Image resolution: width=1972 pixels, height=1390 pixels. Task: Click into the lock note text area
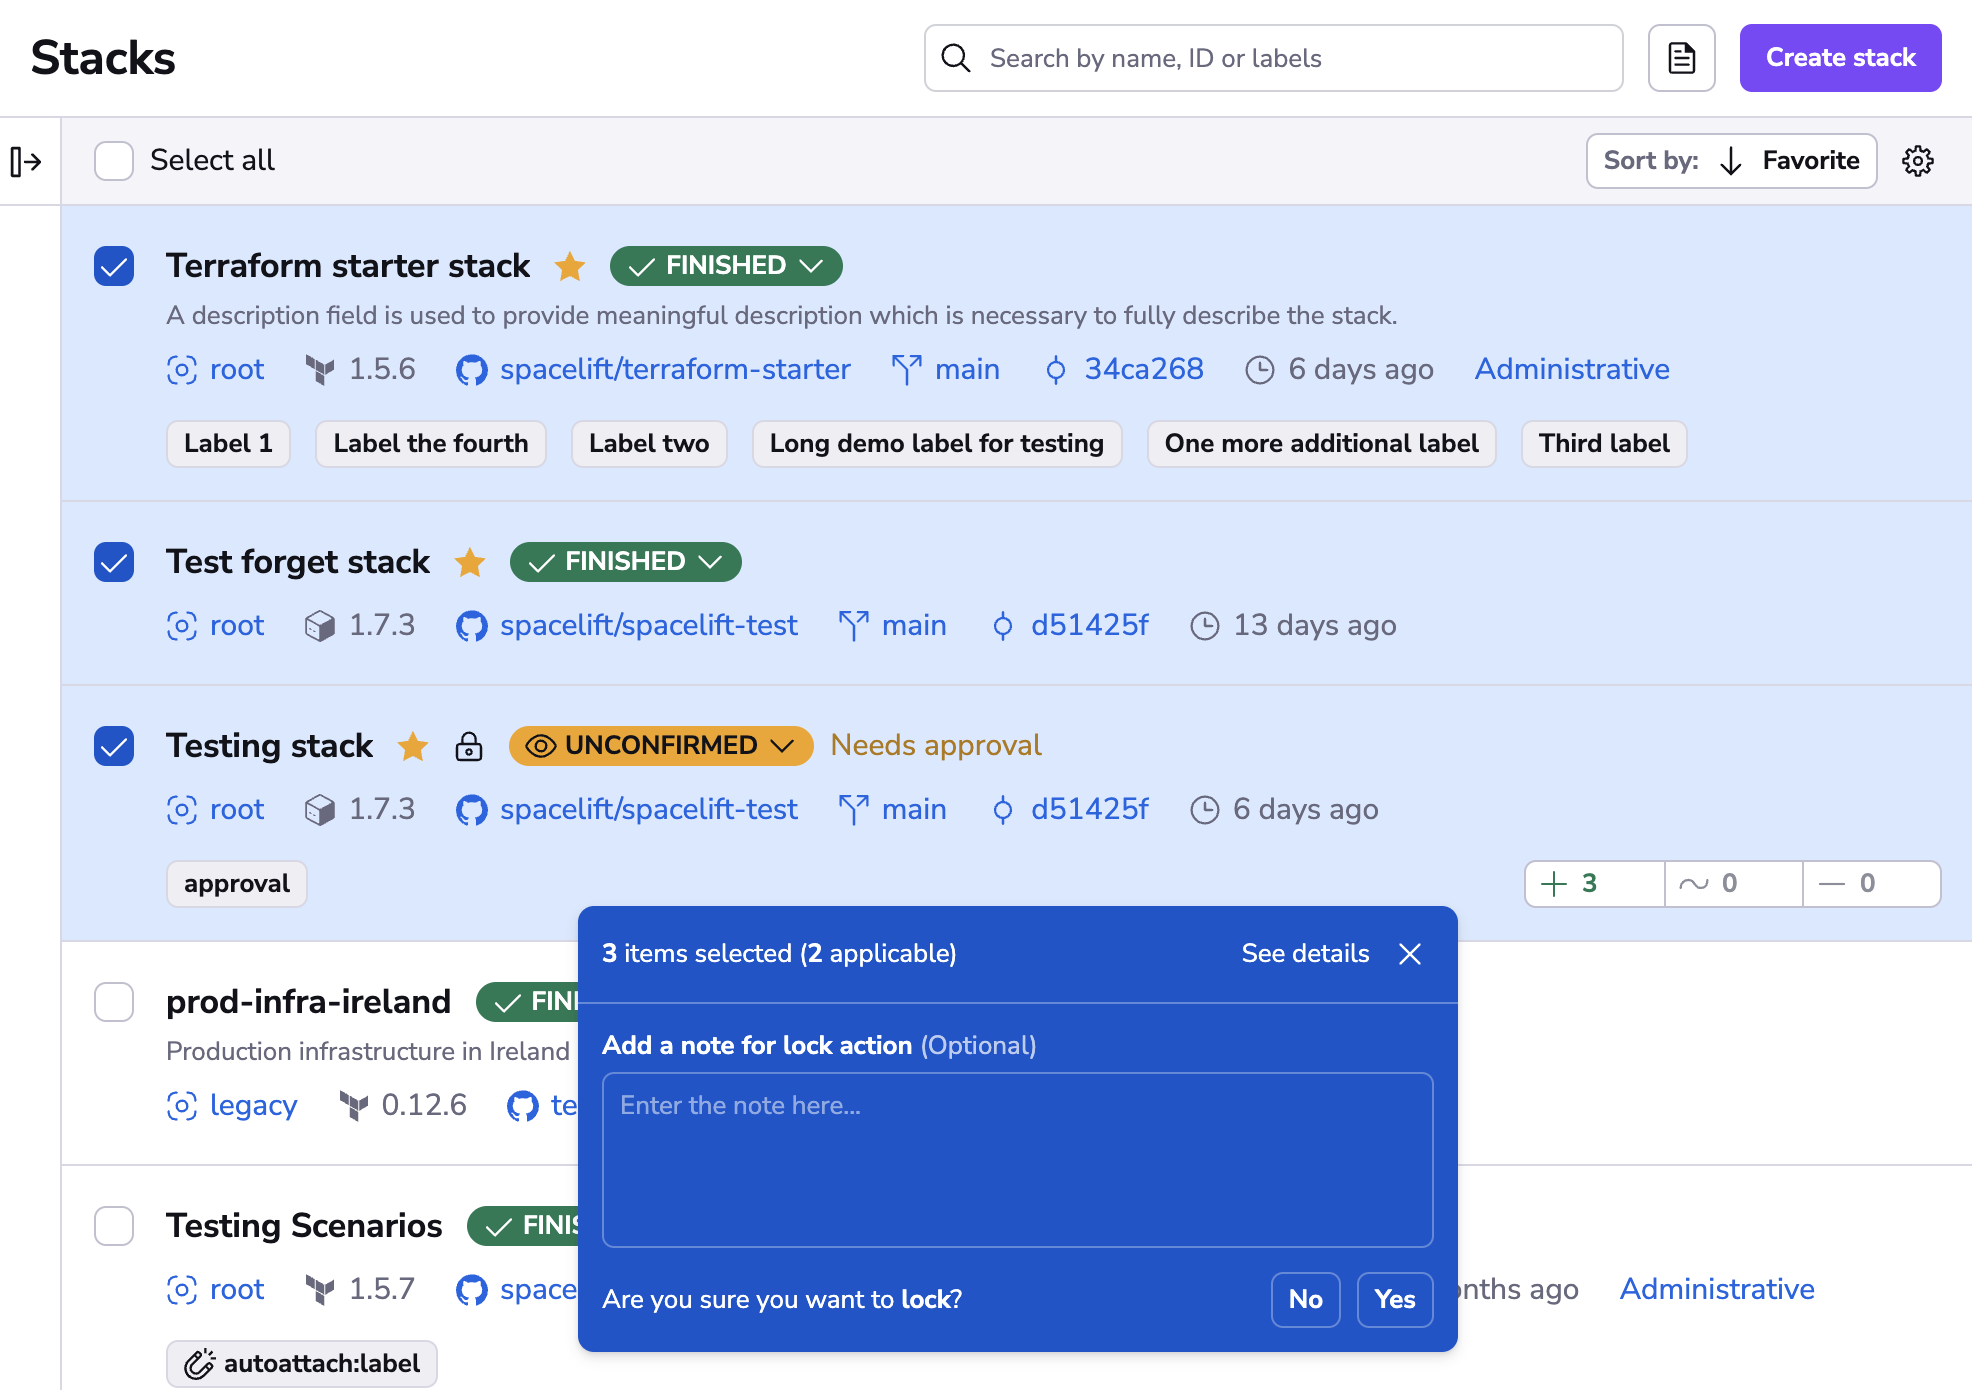tap(1017, 1160)
